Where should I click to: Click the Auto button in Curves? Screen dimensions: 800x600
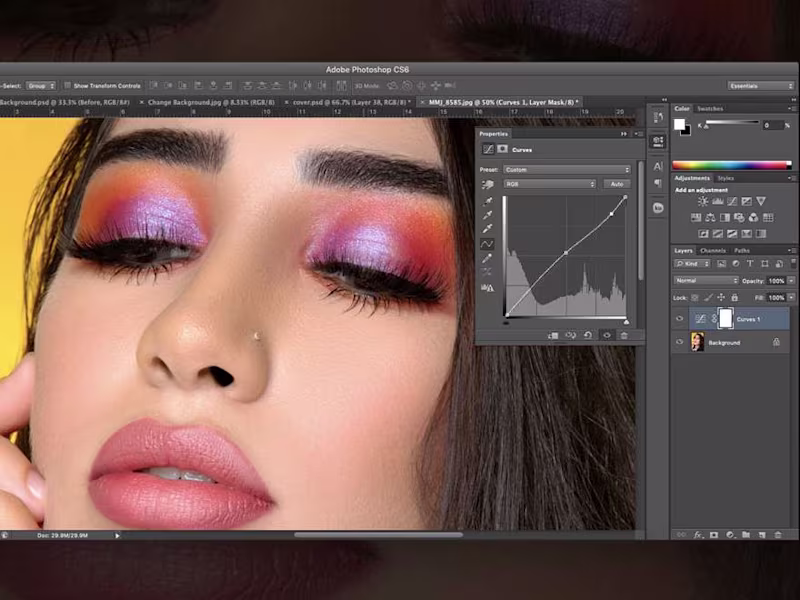(617, 184)
